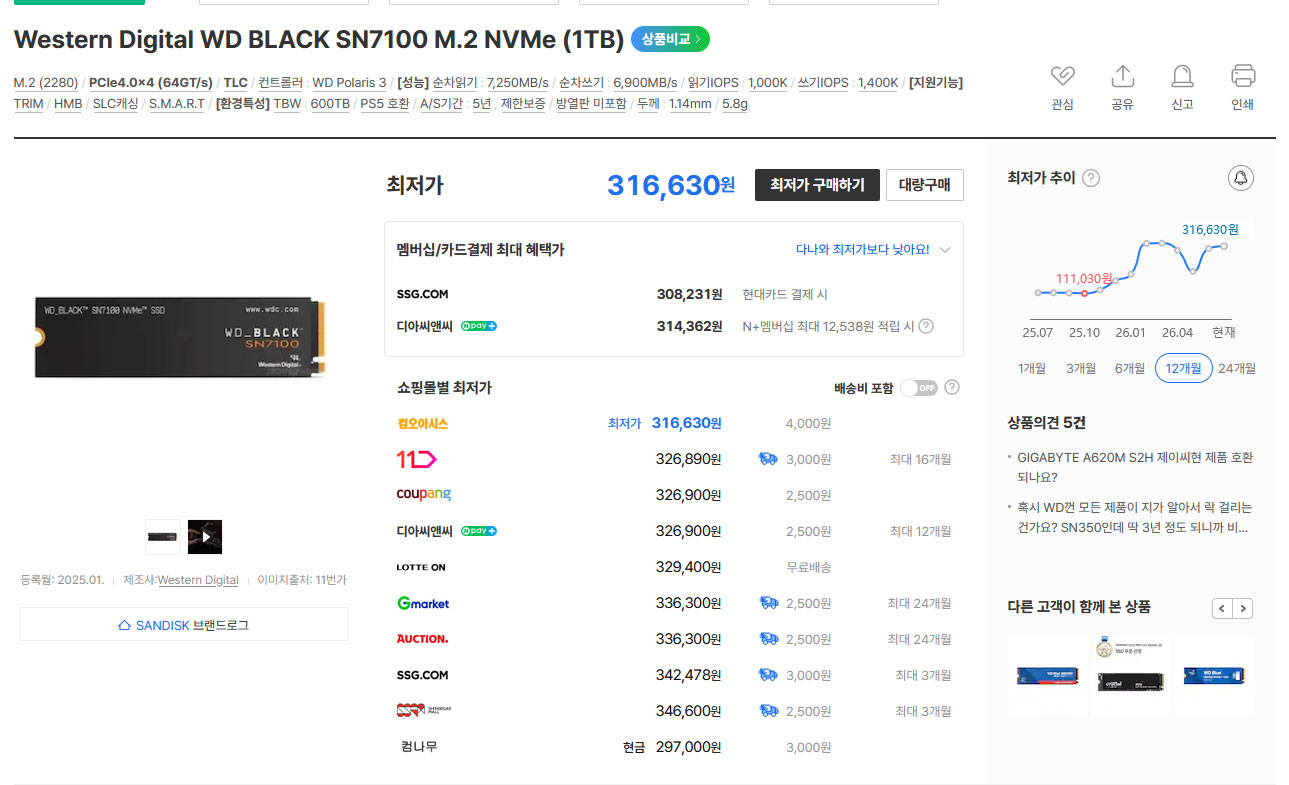Open the 공유 share icon

tap(1122, 76)
